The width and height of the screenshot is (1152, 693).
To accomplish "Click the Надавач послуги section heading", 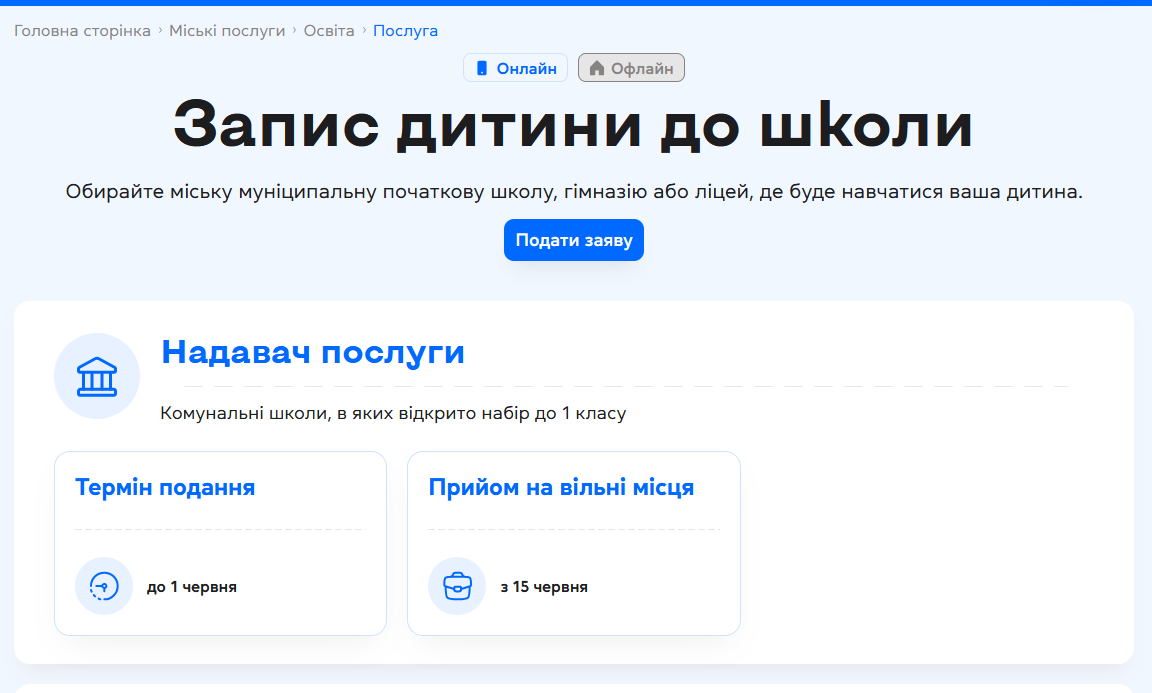I will 314,352.
